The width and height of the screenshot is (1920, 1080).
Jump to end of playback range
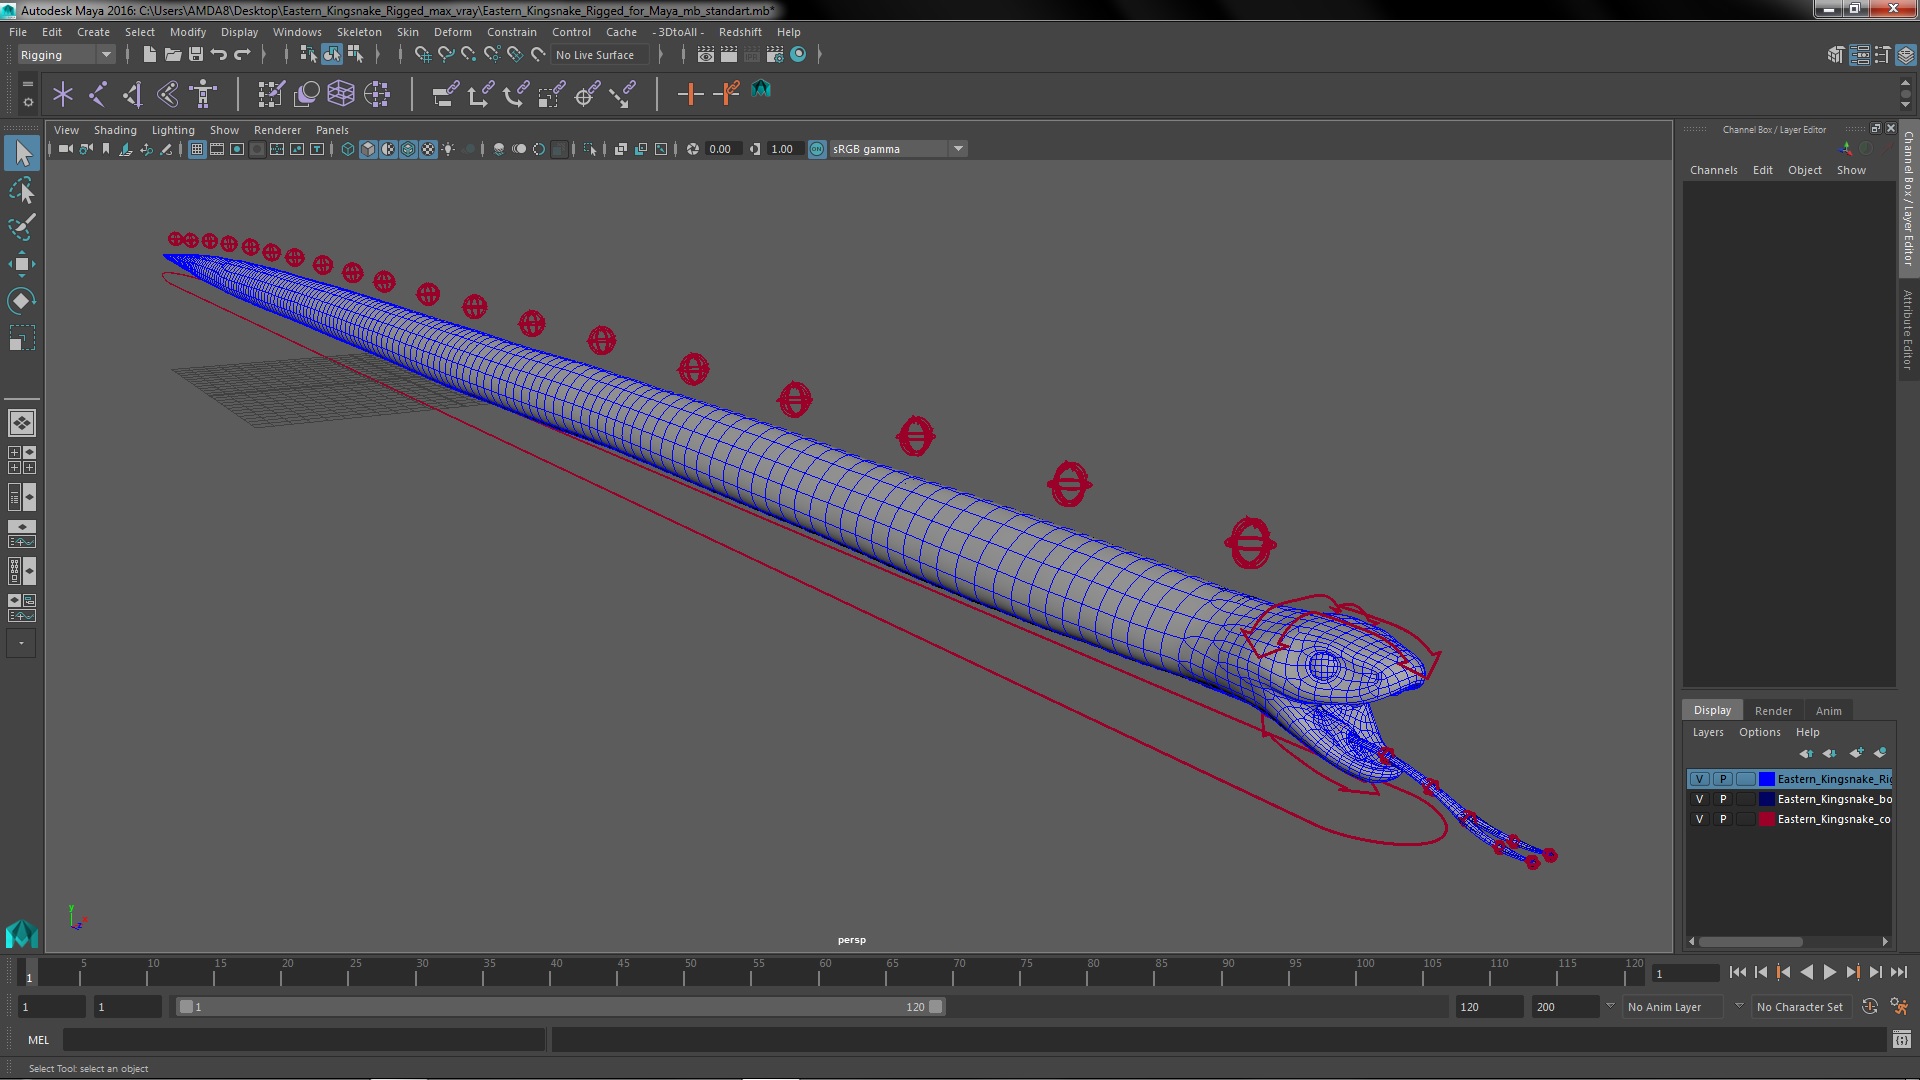tap(1898, 972)
